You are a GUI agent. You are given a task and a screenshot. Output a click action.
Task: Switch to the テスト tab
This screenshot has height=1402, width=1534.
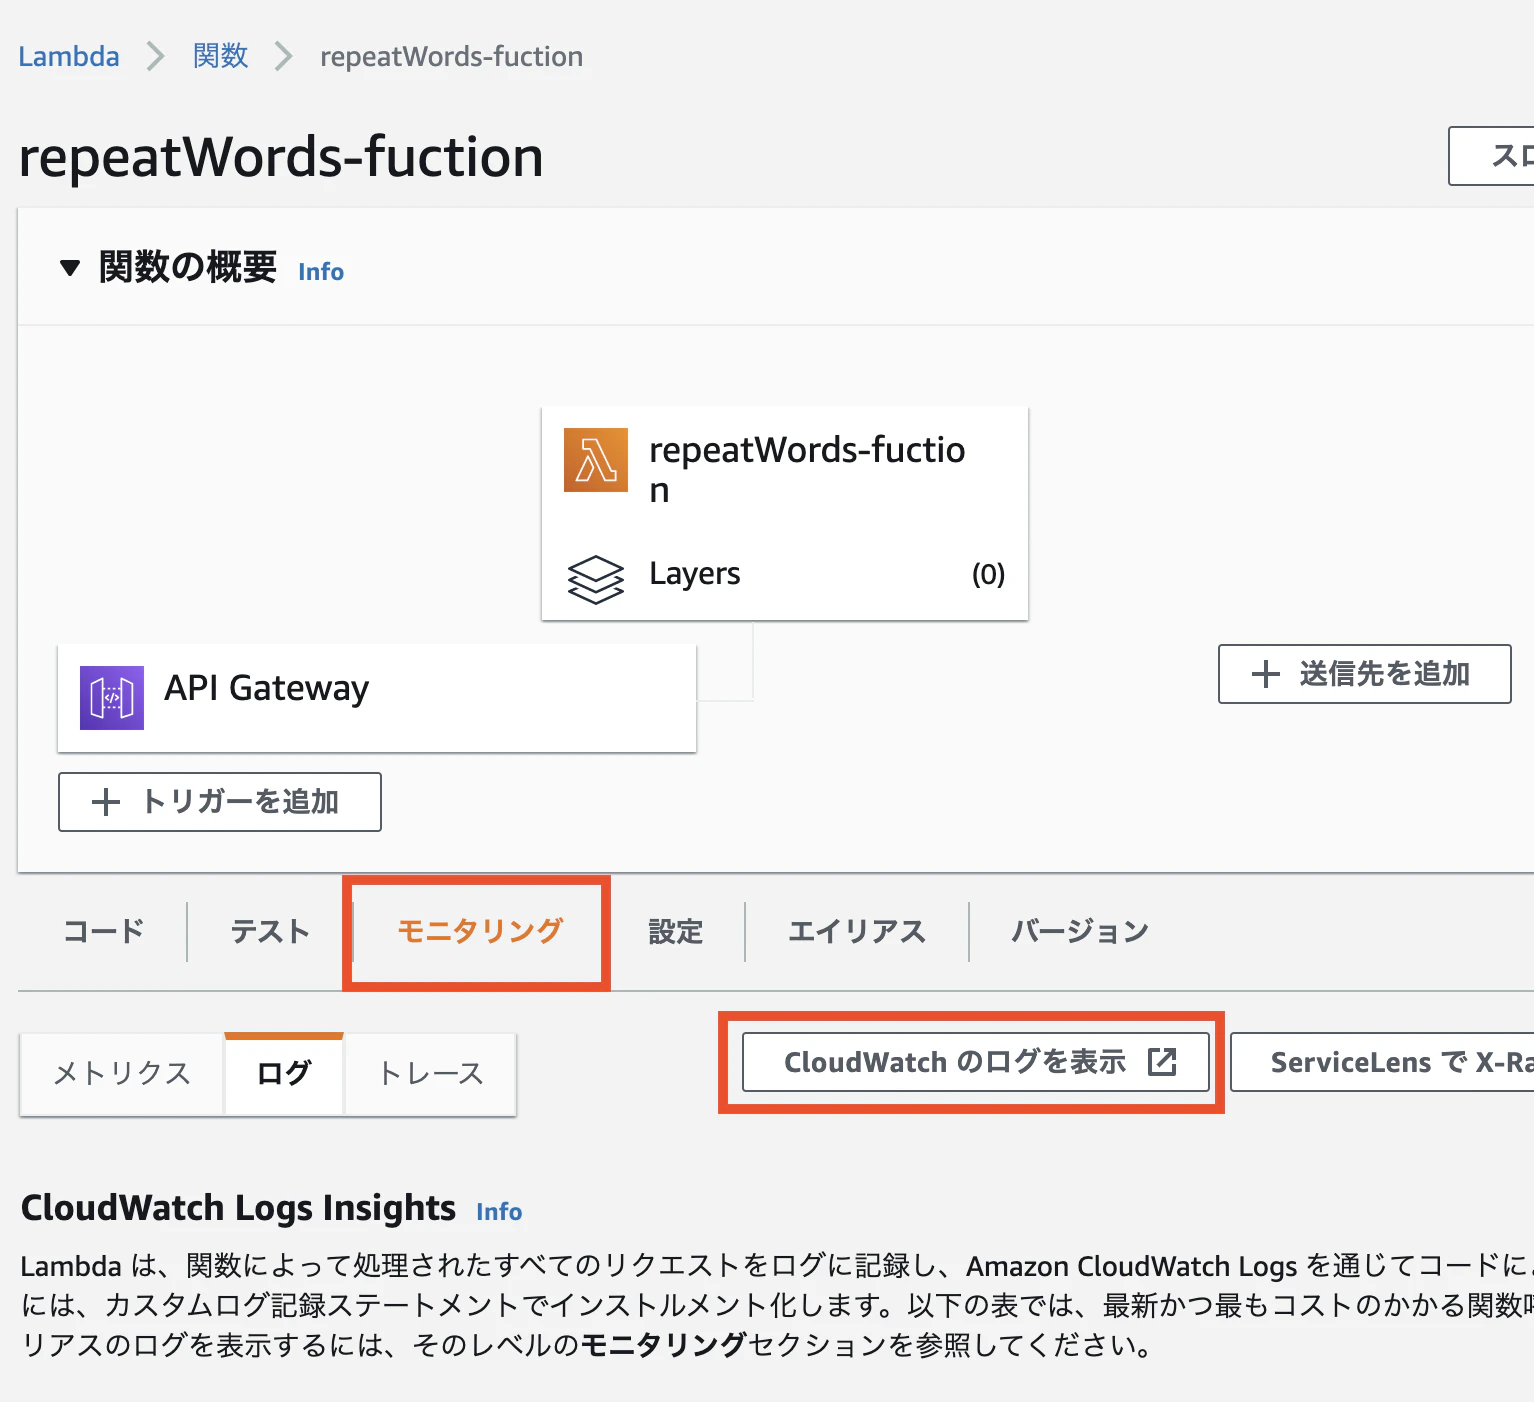tap(270, 932)
